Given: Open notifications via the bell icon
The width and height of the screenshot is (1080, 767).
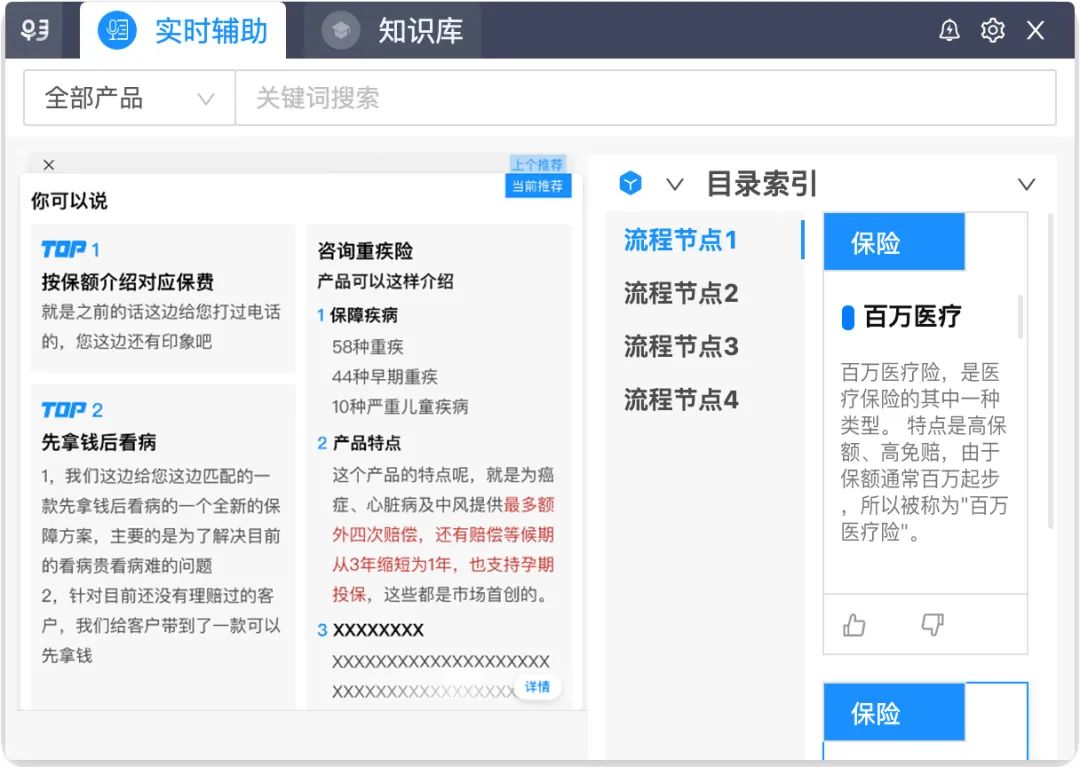Looking at the screenshot, I should 949,30.
